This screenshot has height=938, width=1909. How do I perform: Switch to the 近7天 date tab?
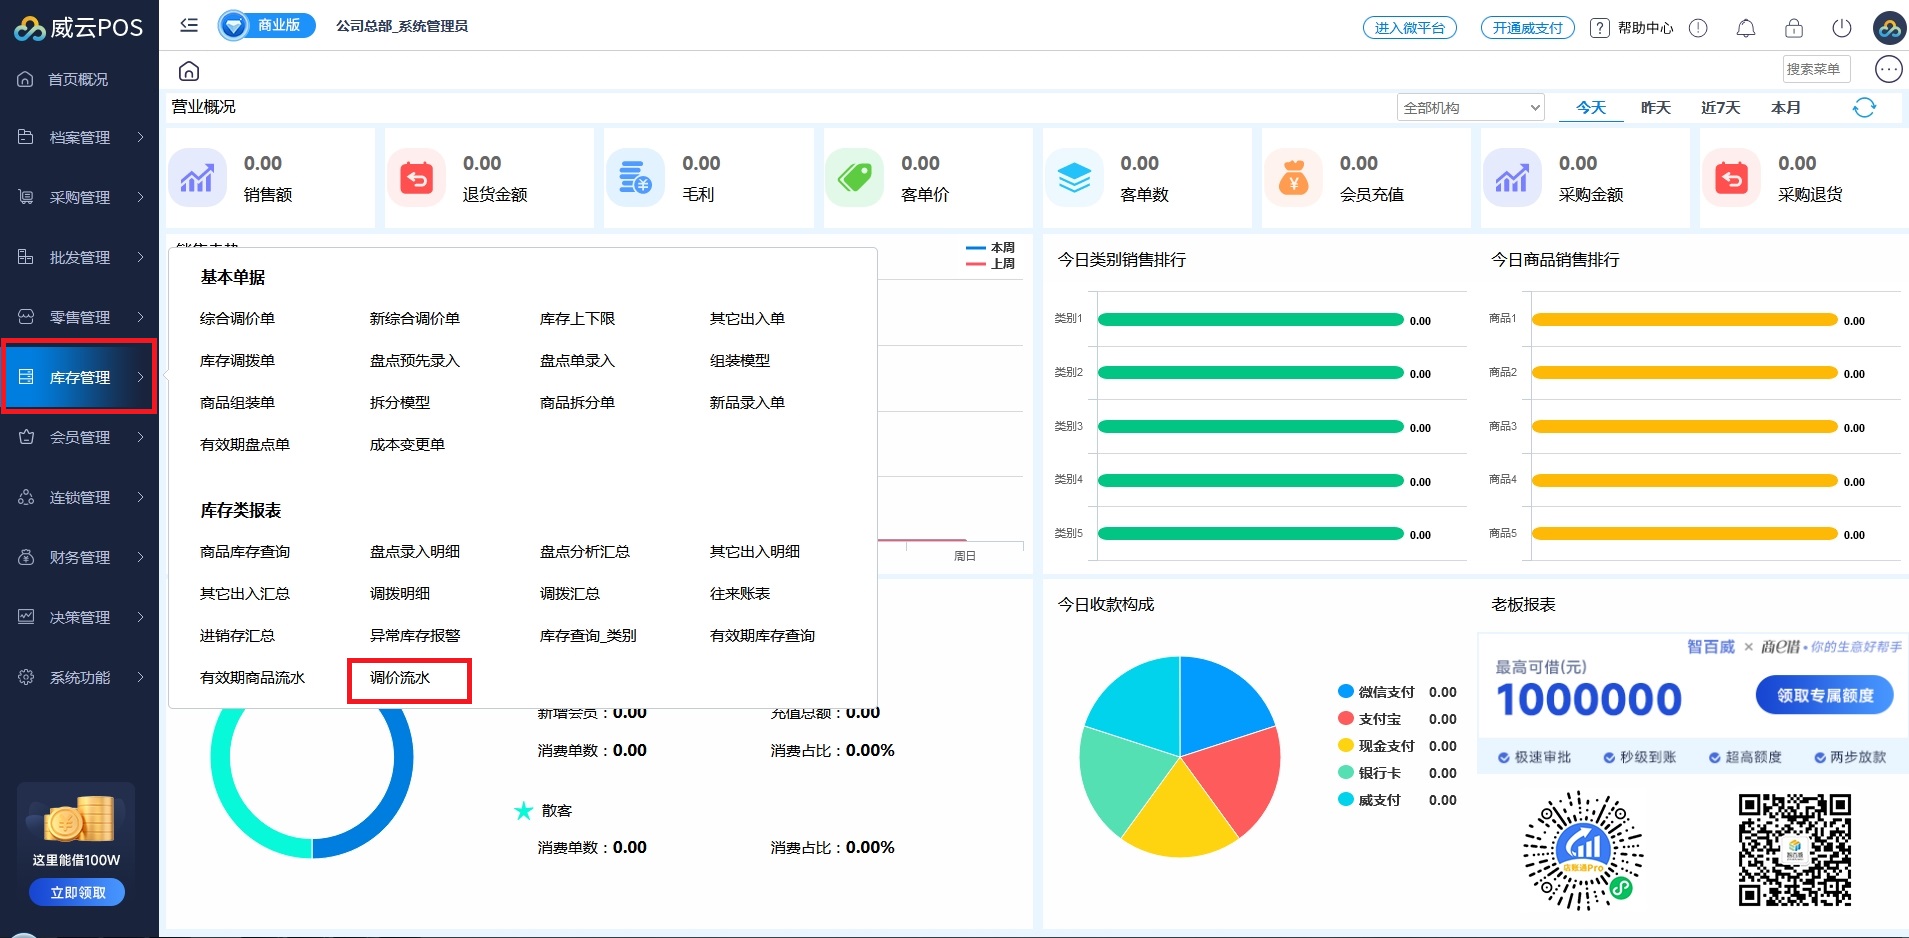(1720, 108)
